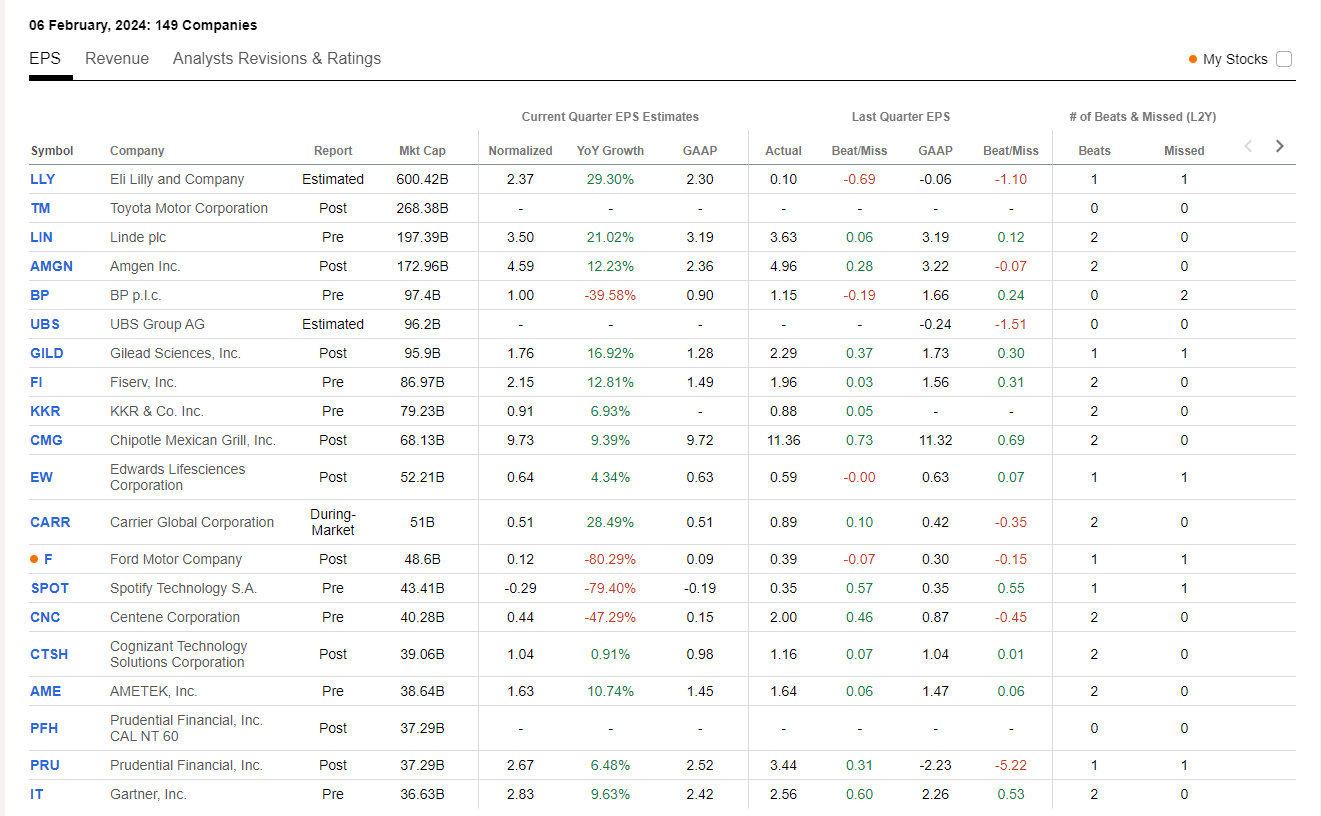The image size is (1321, 816).
Task: Click the Ford Motor Company name
Action: click(176, 559)
